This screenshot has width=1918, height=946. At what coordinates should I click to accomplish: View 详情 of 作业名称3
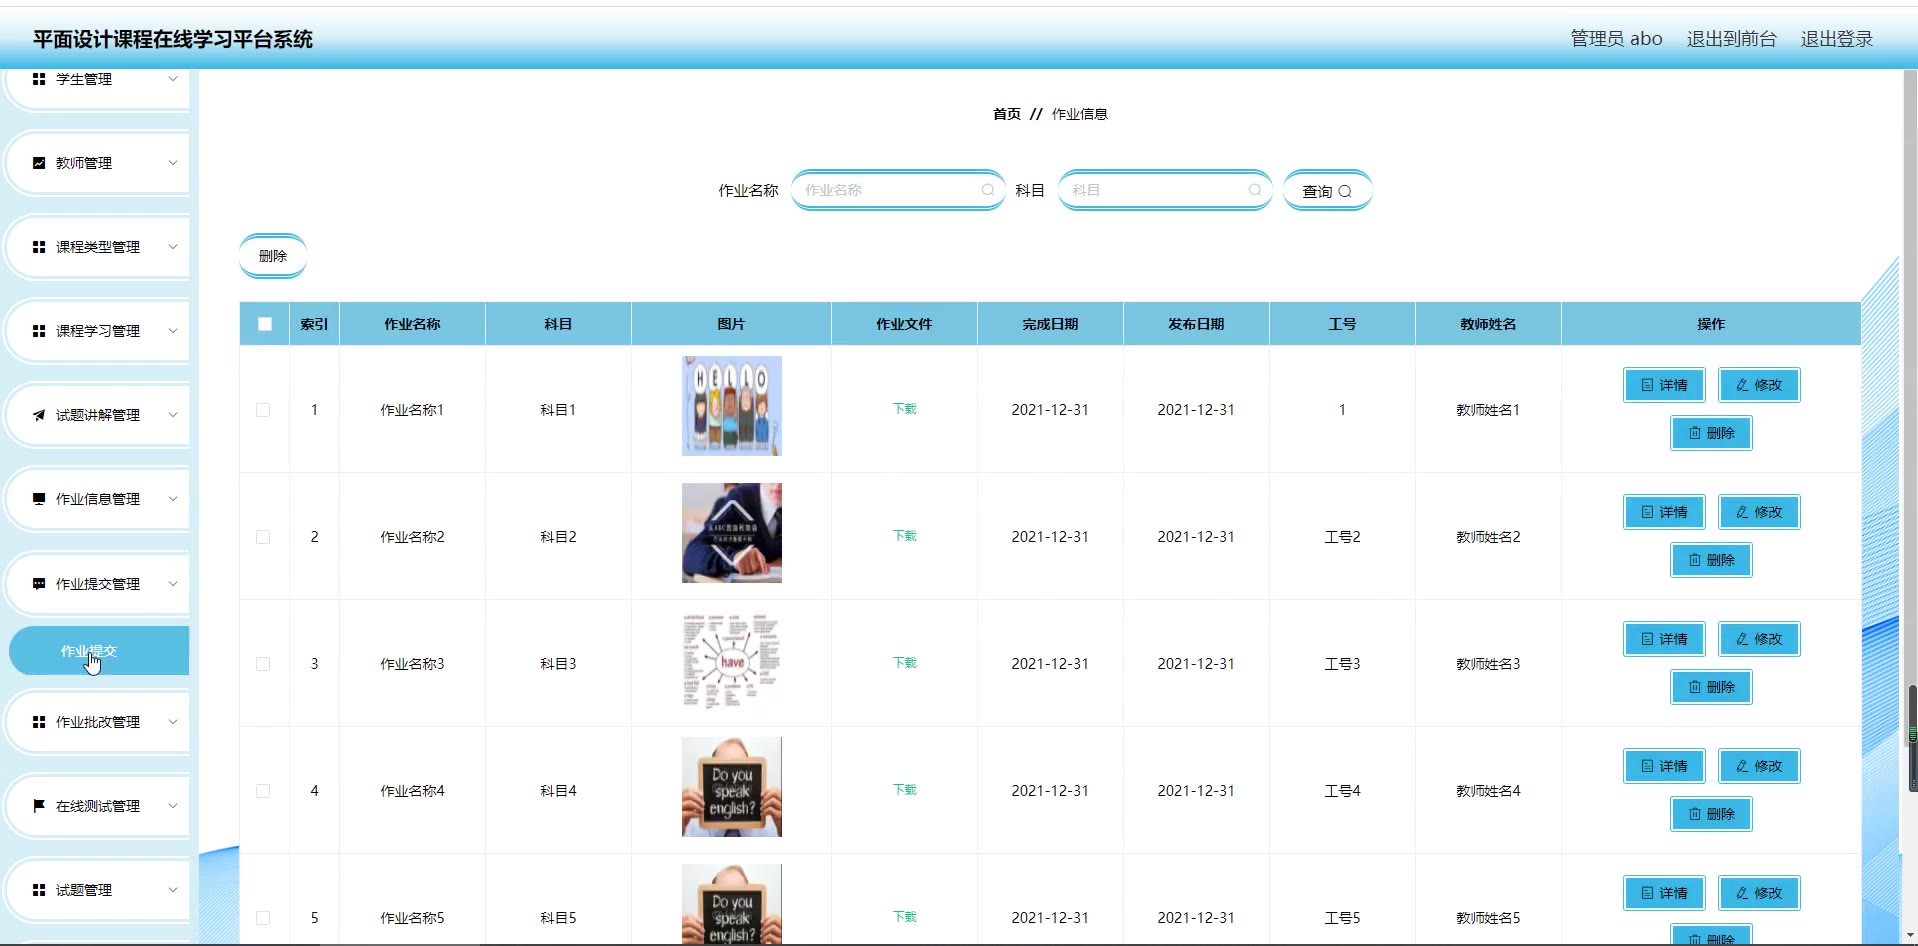click(x=1664, y=639)
